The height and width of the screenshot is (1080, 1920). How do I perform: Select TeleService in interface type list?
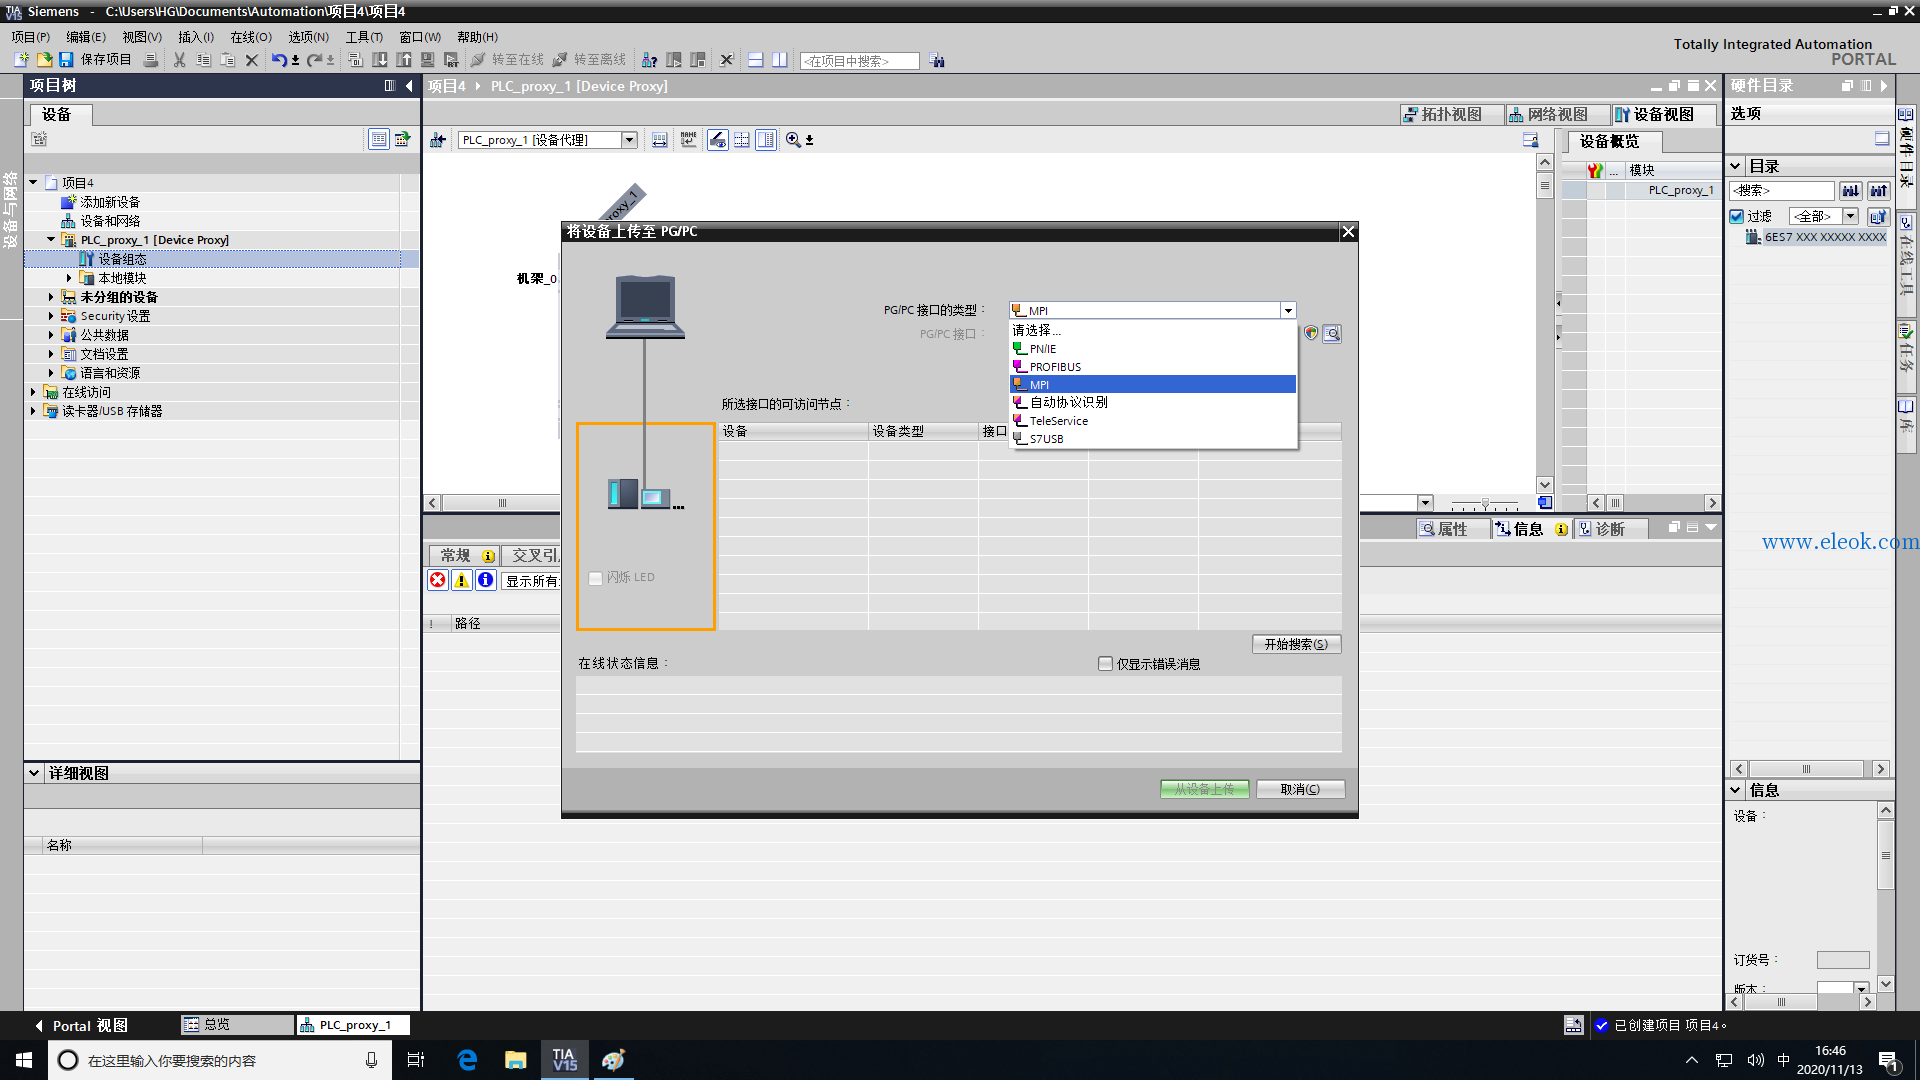pyautogui.click(x=1153, y=421)
